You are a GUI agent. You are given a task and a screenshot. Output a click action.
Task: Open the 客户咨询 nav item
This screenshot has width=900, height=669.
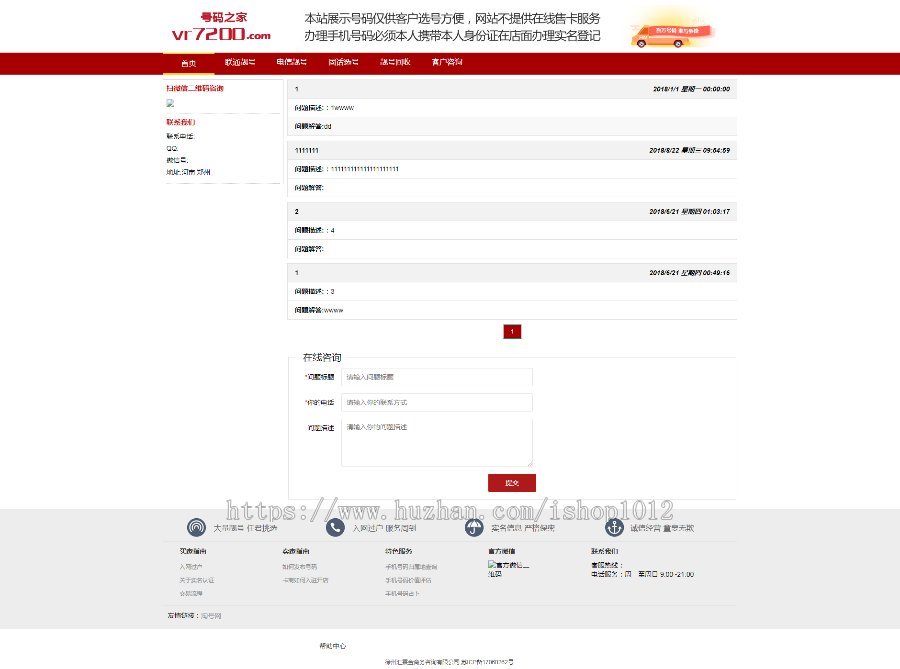coord(447,62)
